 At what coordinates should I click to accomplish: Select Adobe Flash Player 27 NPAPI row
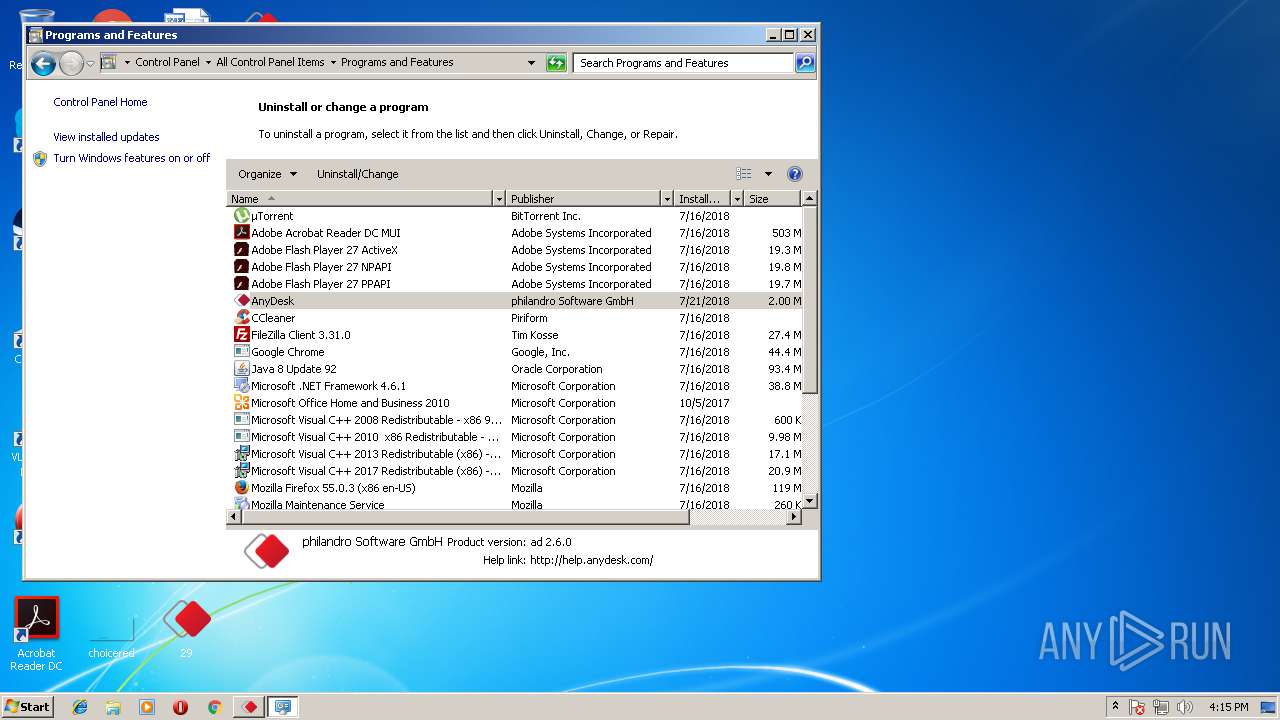coord(515,267)
